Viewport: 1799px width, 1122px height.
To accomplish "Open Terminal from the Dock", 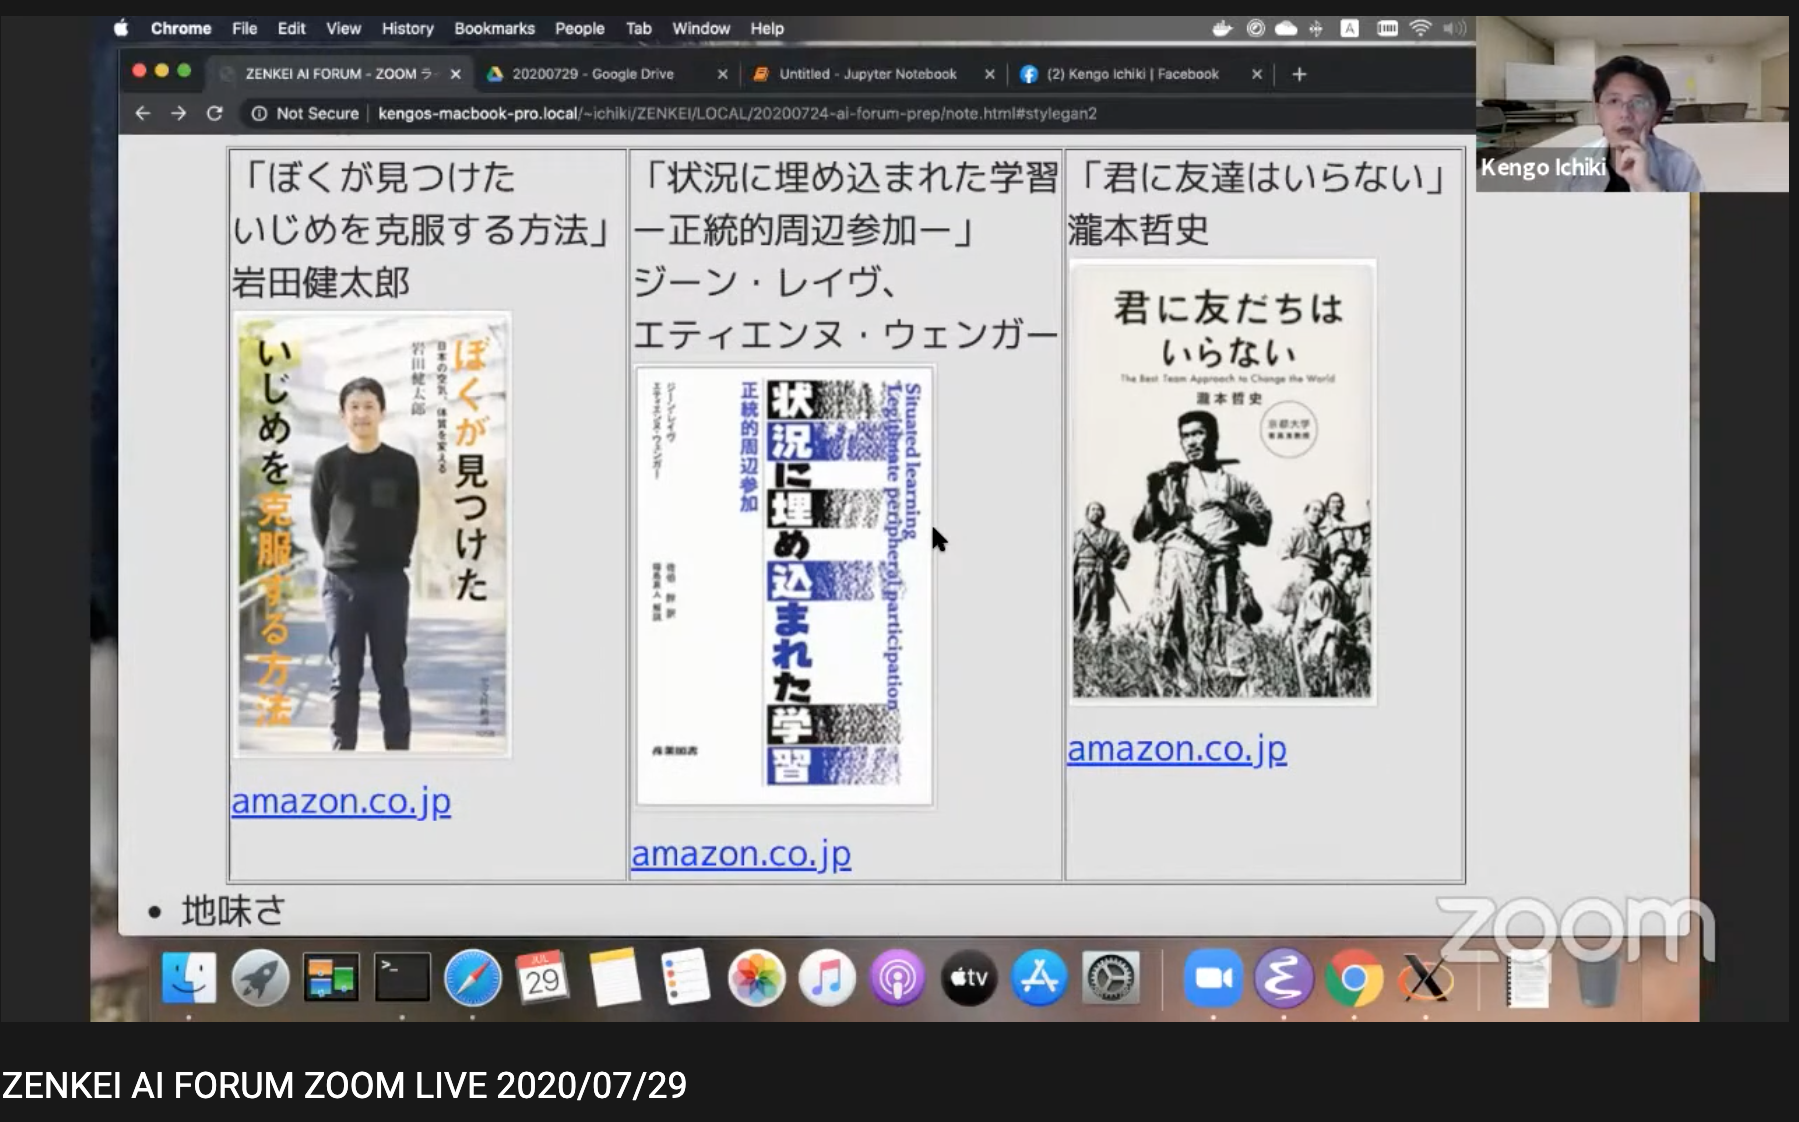I will (x=402, y=978).
